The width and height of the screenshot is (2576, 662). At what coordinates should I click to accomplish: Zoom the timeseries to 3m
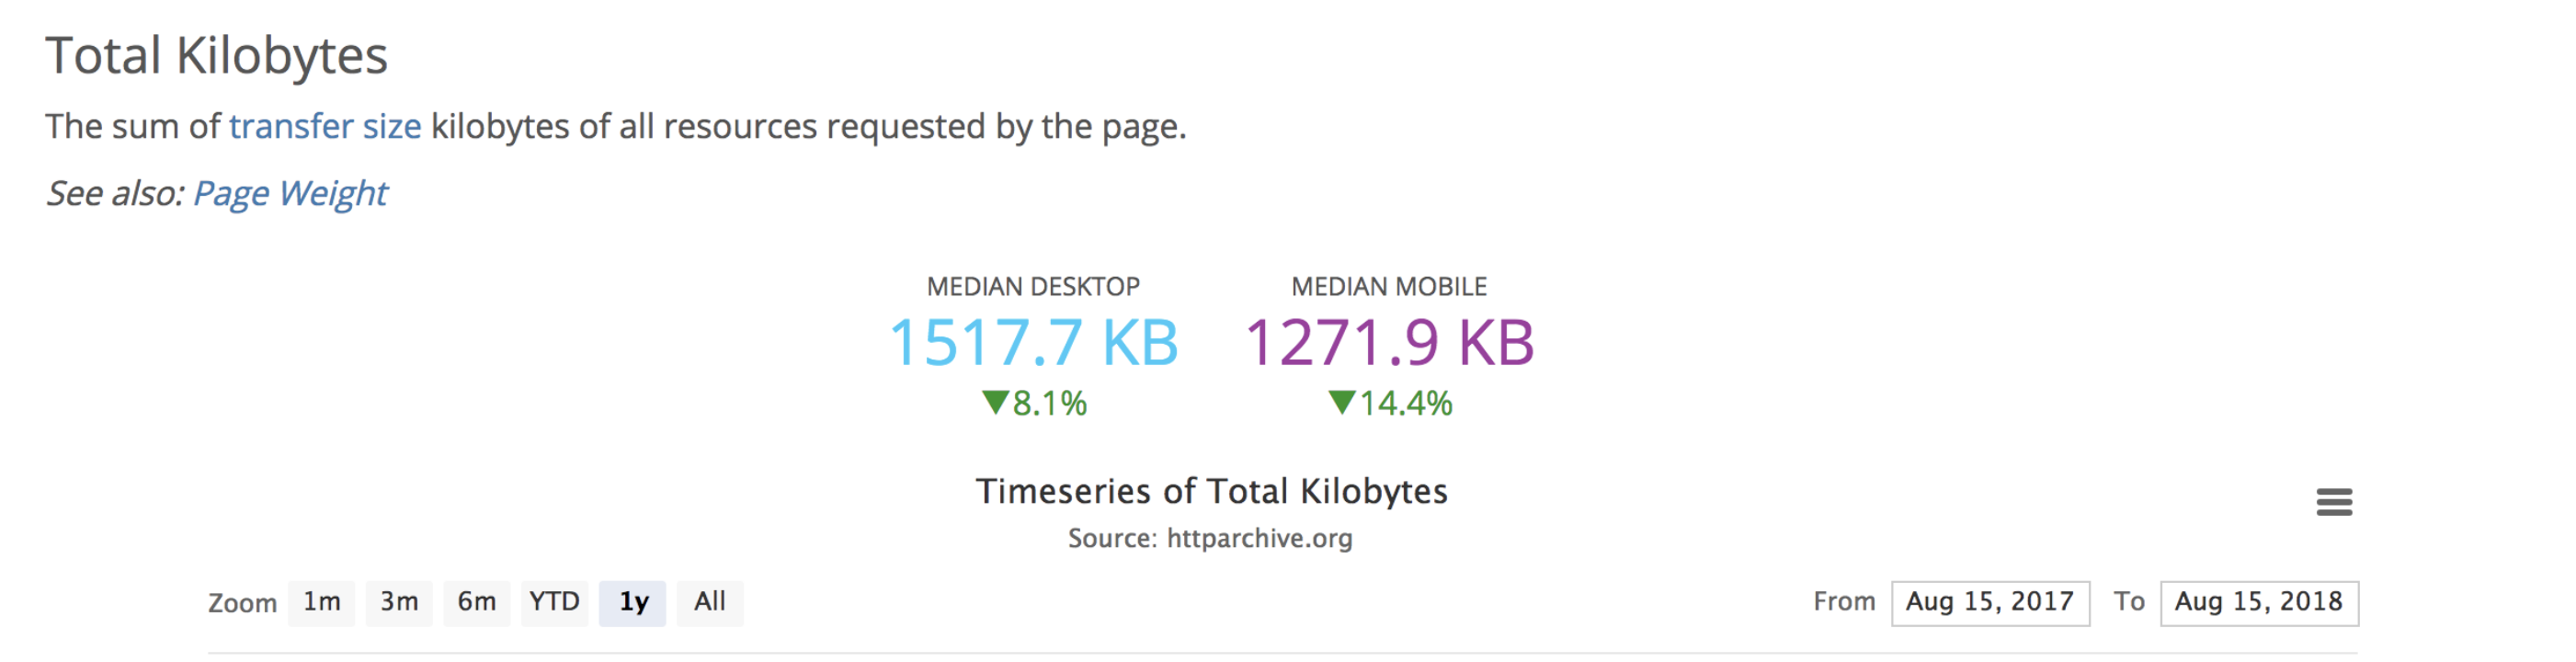tap(399, 602)
